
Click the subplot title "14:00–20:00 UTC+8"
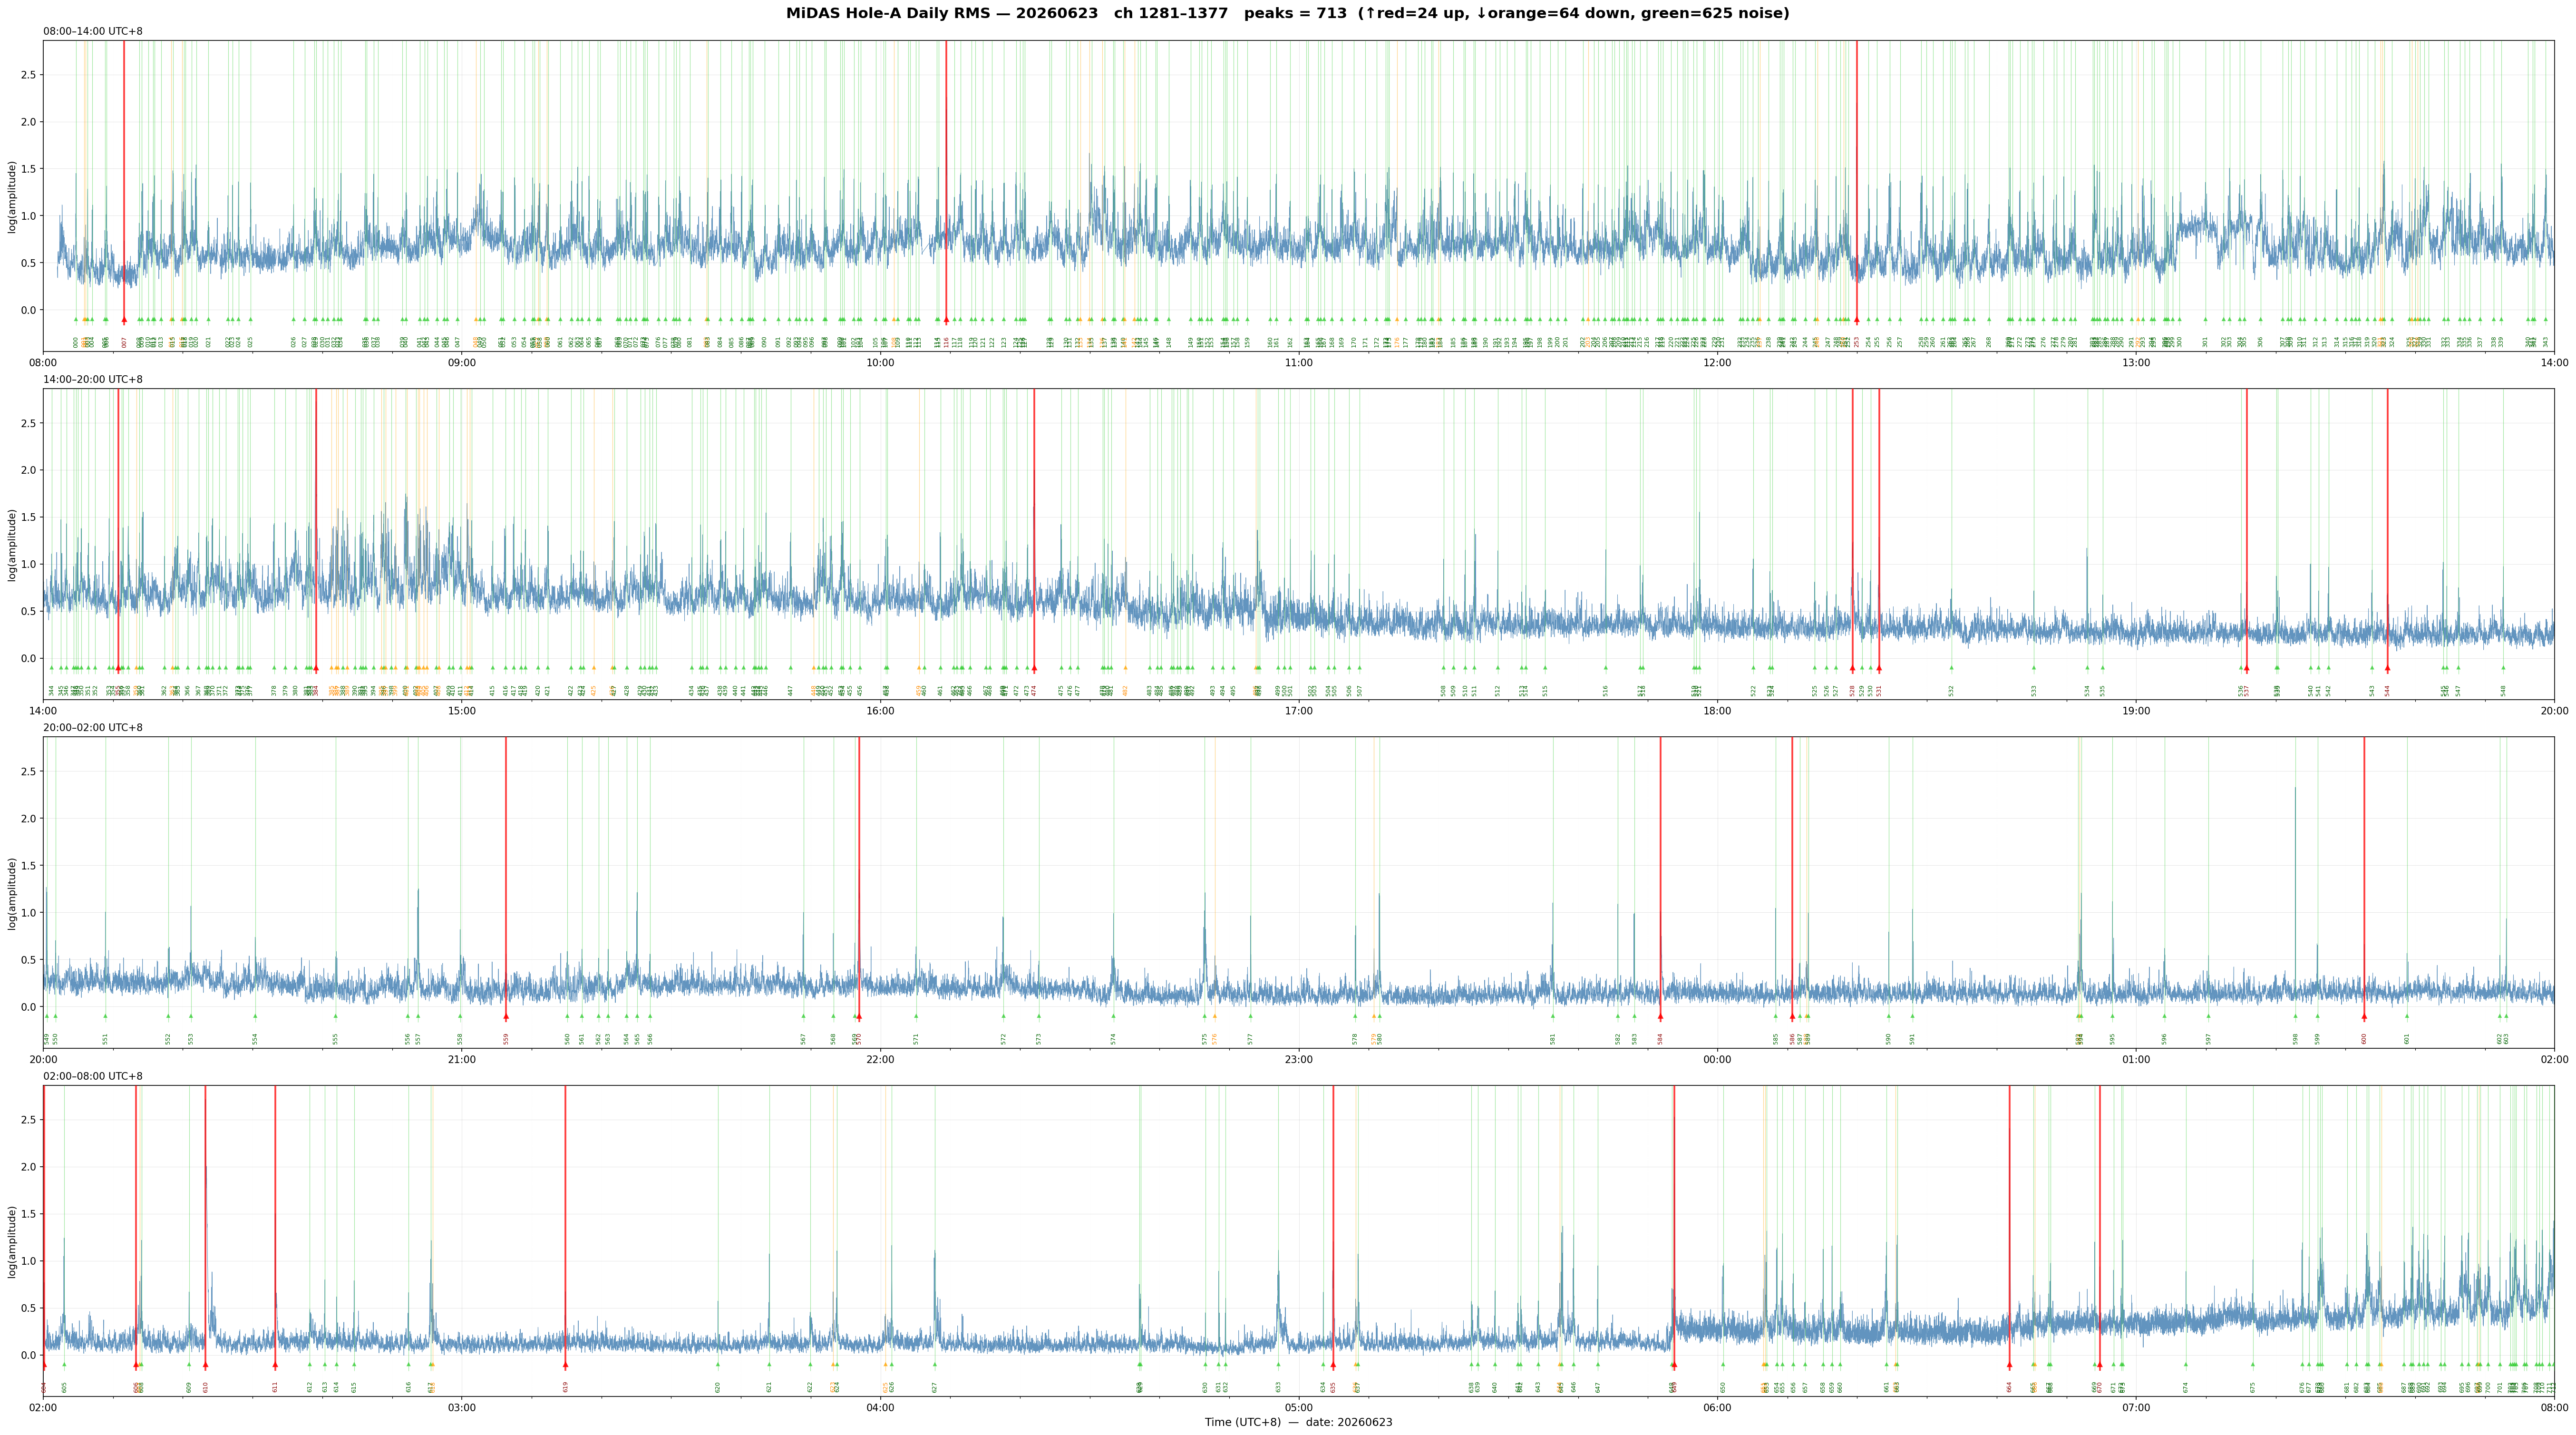[93, 379]
